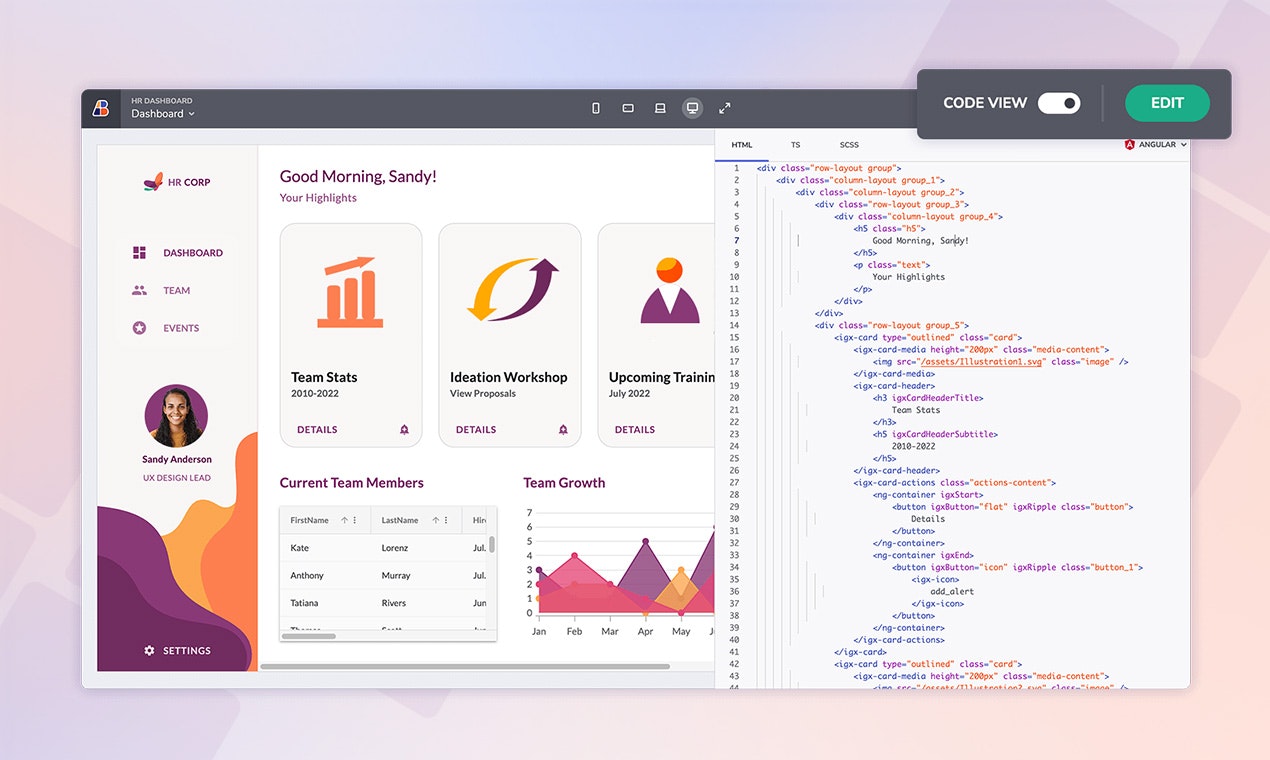Click the alert bell on Team Stats card
The image size is (1270, 760).
click(404, 429)
